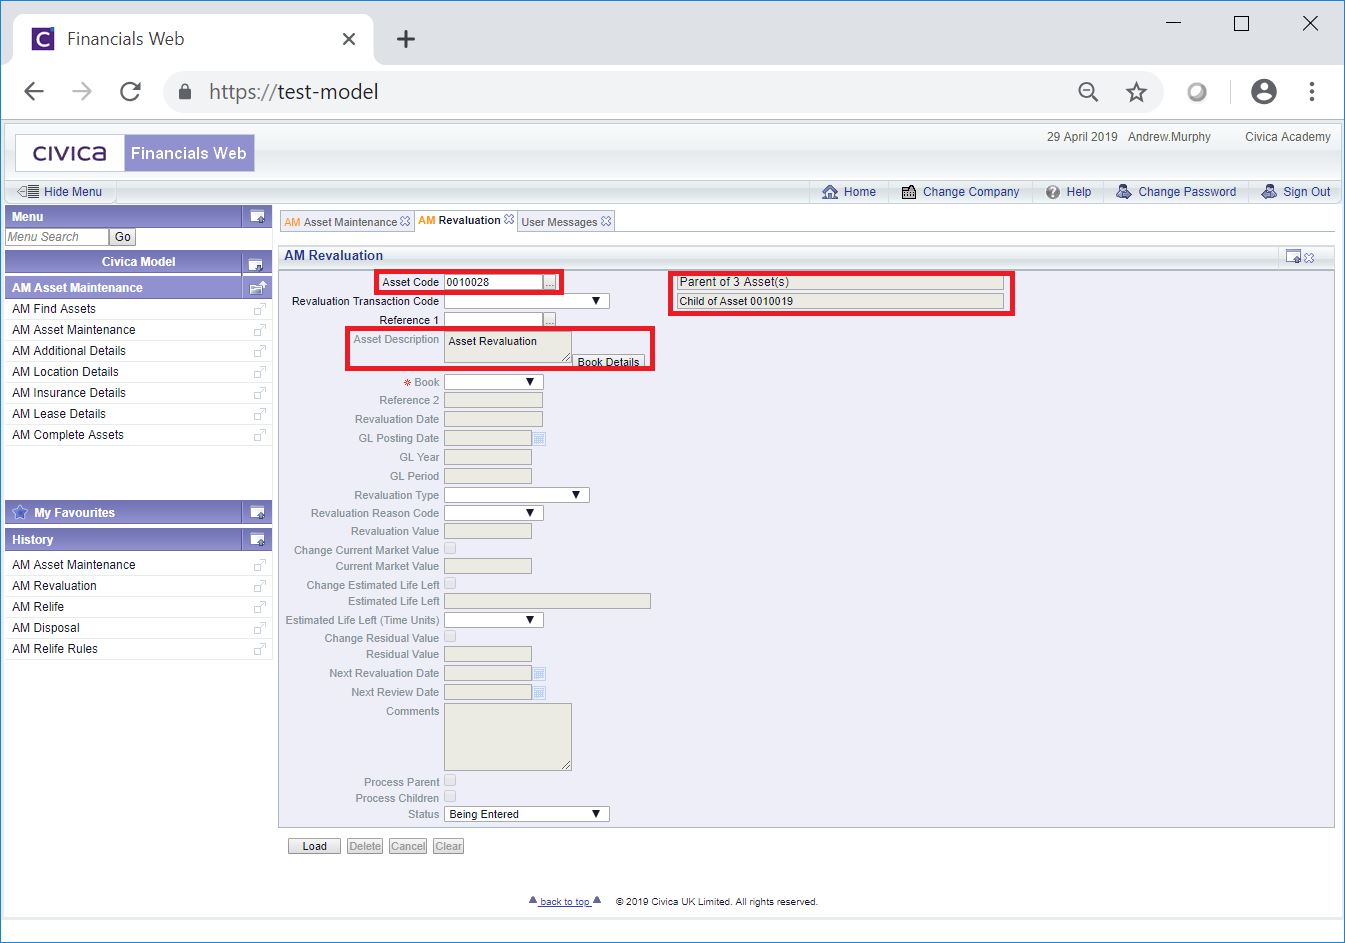Click the Home icon in the top bar
Image resolution: width=1345 pixels, height=943 pixels.
tap(830, 192)
